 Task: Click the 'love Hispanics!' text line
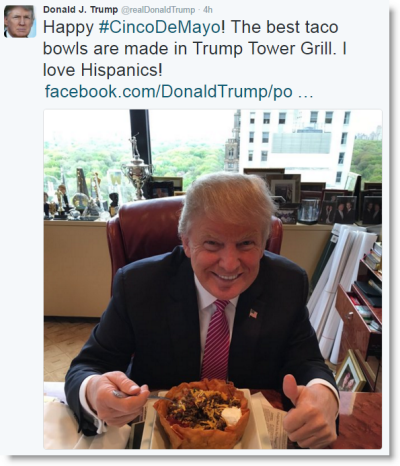tap(103, 70)
